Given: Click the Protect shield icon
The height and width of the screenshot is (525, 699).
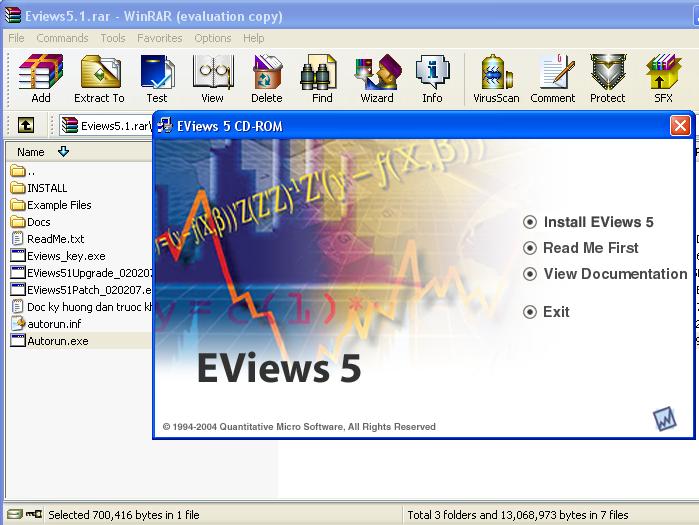Looking at the screenshot, I should pos(608,79).
